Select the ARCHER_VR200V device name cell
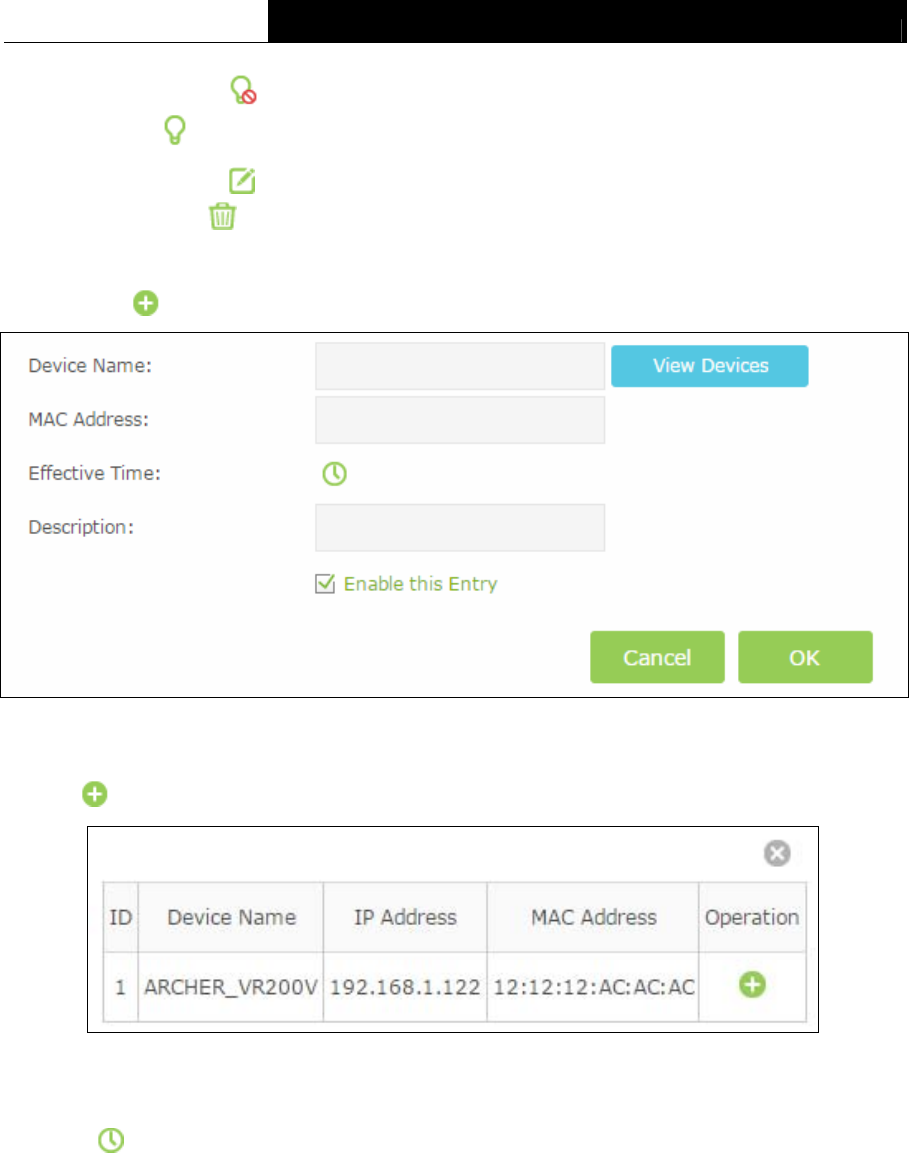This screenshot has width=909, height=1153. pyautogui.click(x=231, y=987)
